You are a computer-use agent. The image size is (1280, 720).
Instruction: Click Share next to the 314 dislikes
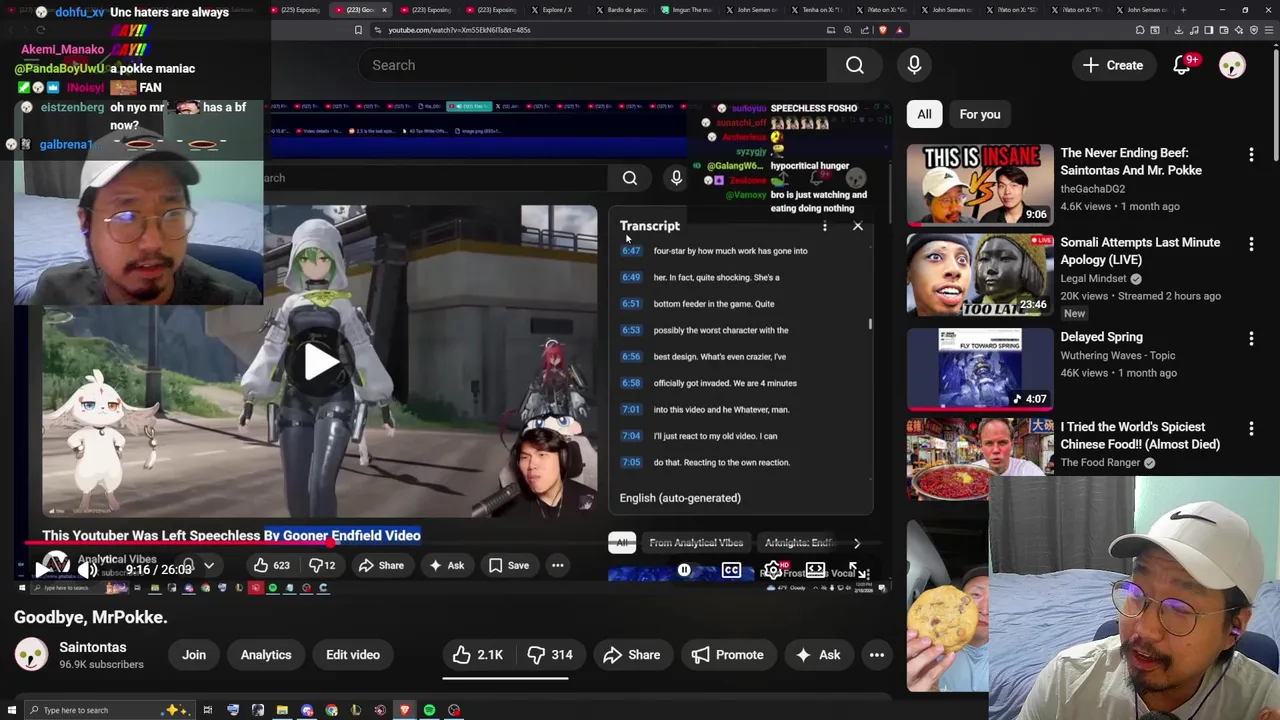tap(632, 655)
